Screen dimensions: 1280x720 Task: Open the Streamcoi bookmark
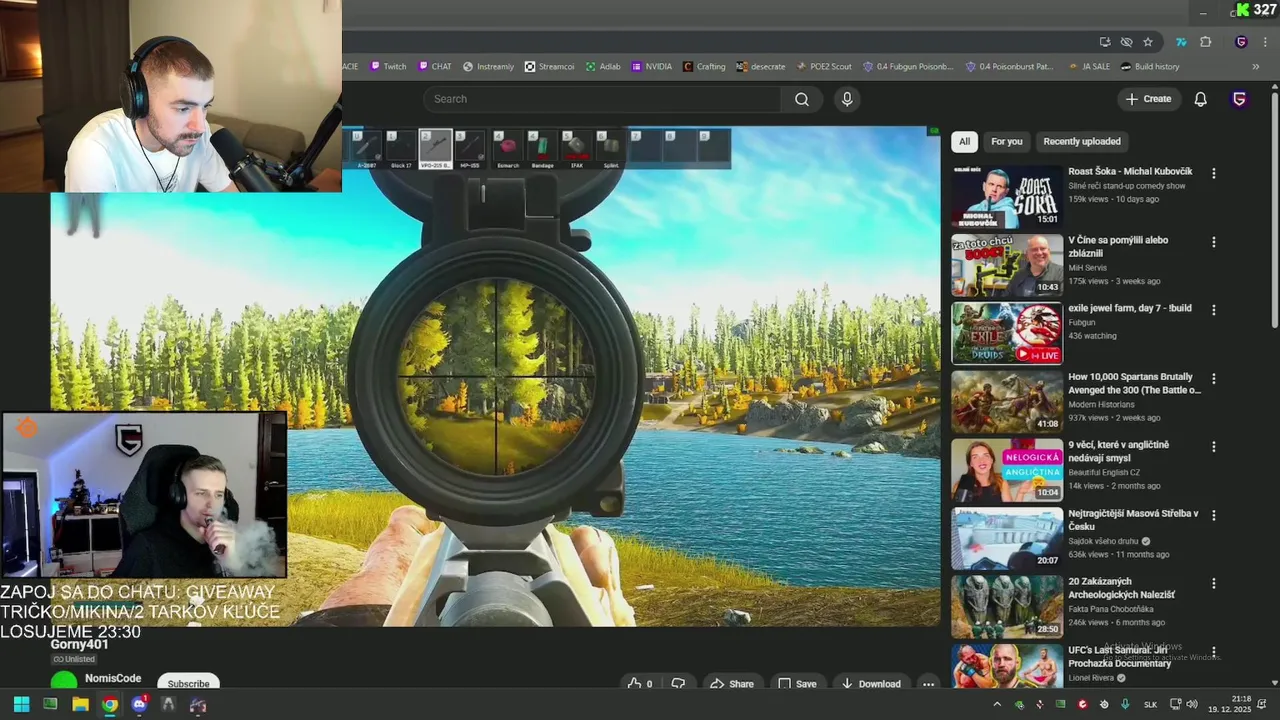click(x=550, y=67)
